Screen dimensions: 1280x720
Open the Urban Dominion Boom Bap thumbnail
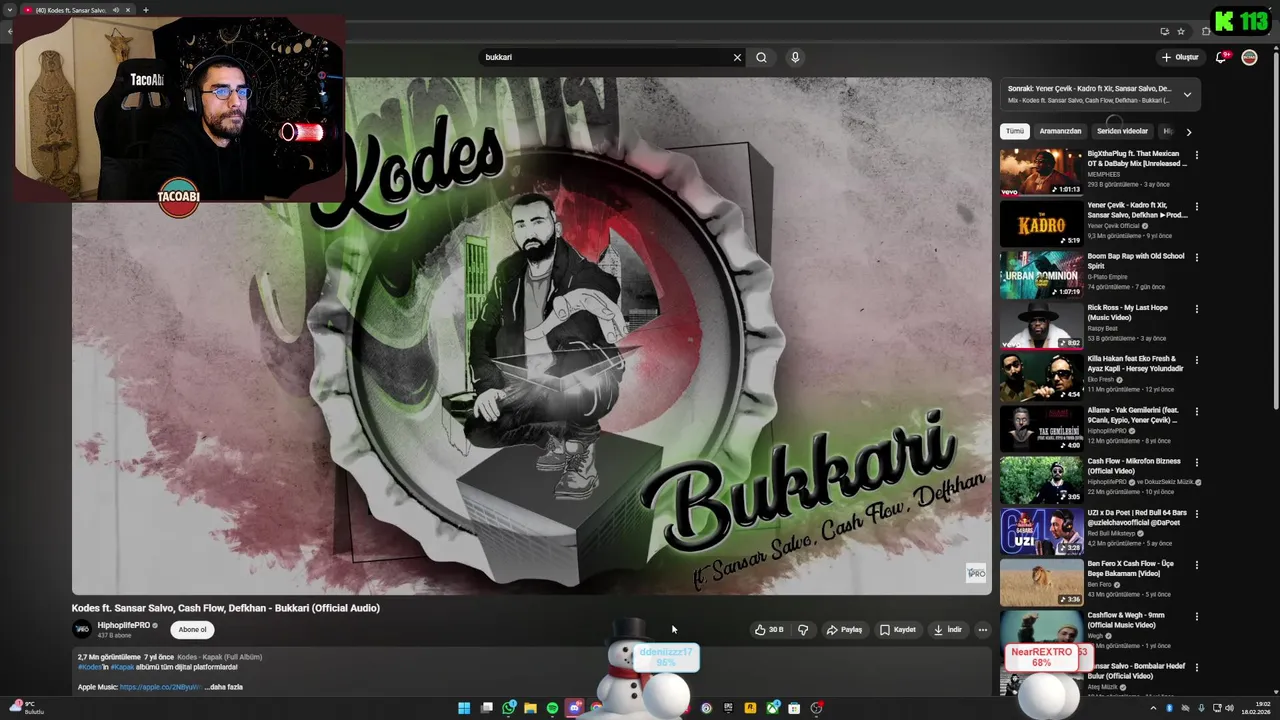click(x=1041, y=275)
